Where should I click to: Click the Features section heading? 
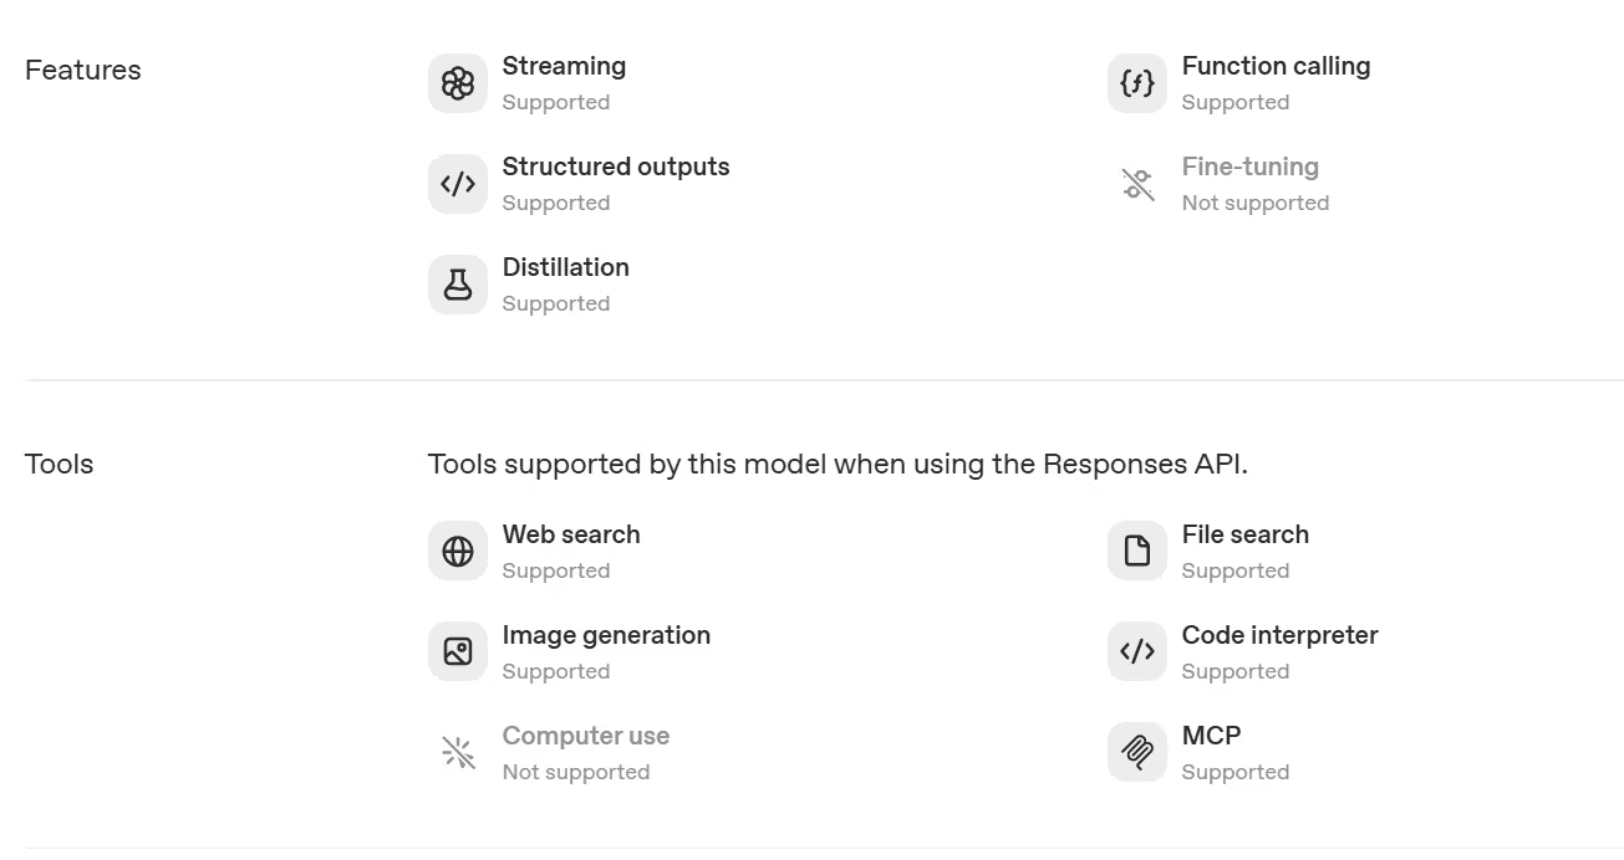click(x=83, y=70)
